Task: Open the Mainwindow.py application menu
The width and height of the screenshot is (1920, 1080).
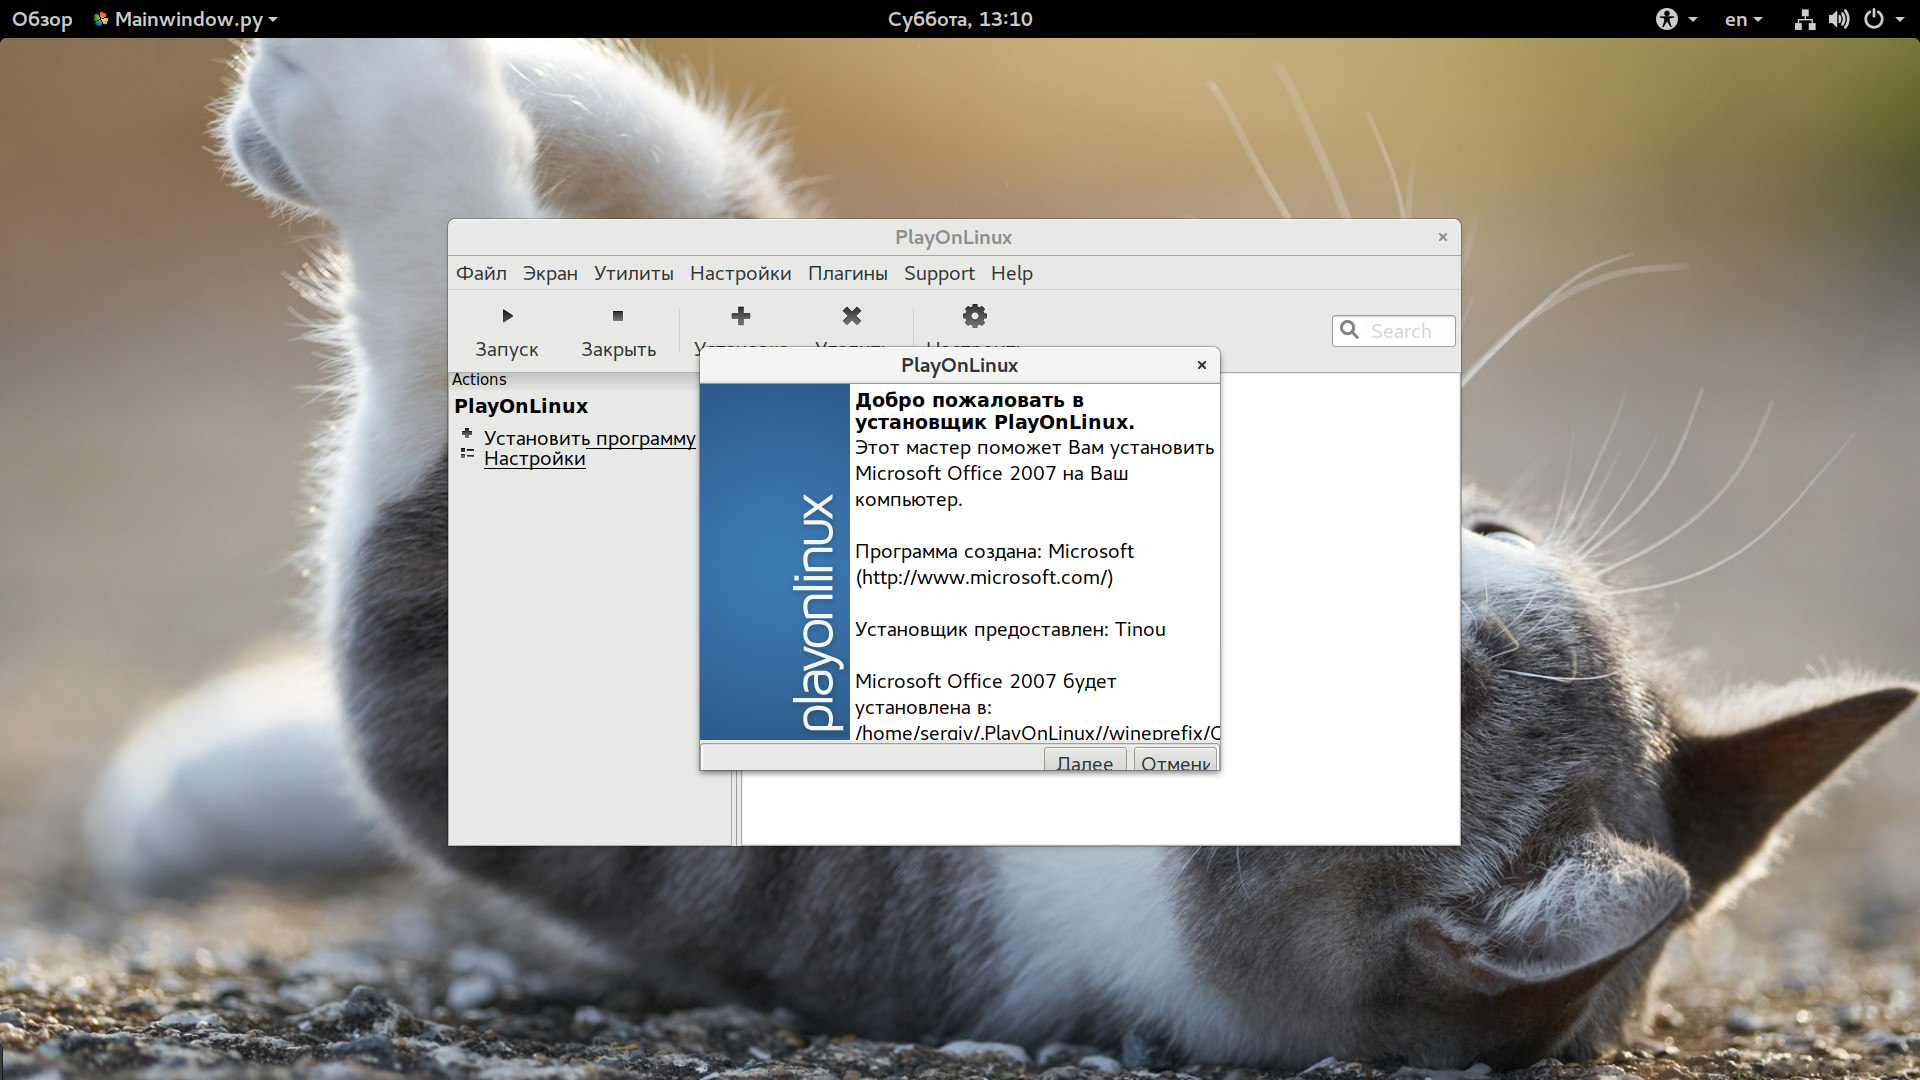Action: click(186, 19)
